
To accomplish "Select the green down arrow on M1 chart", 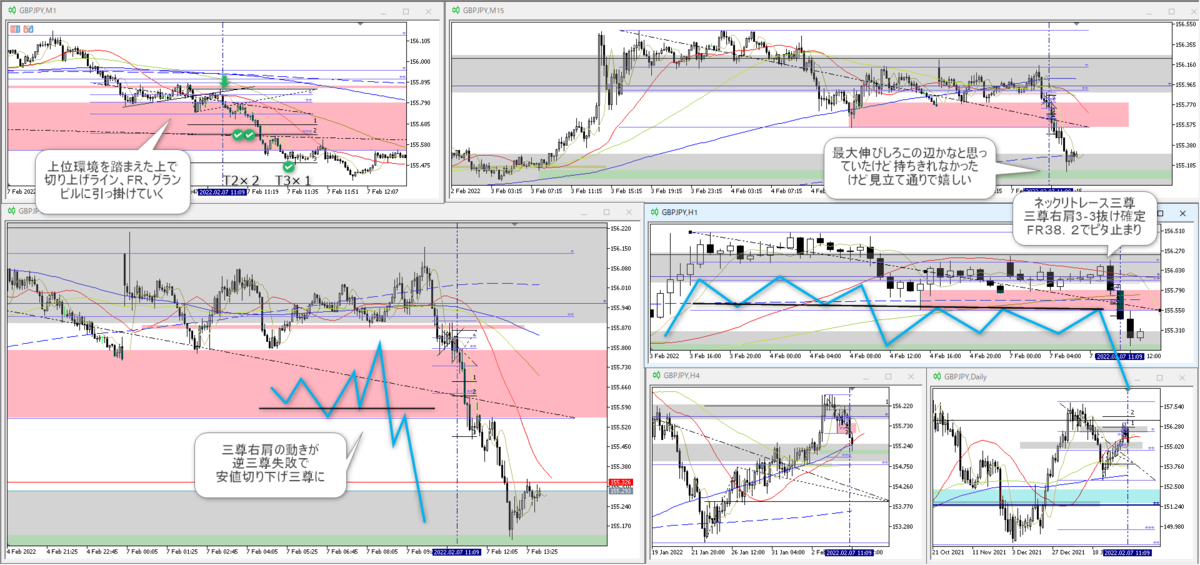I will 225,81.
